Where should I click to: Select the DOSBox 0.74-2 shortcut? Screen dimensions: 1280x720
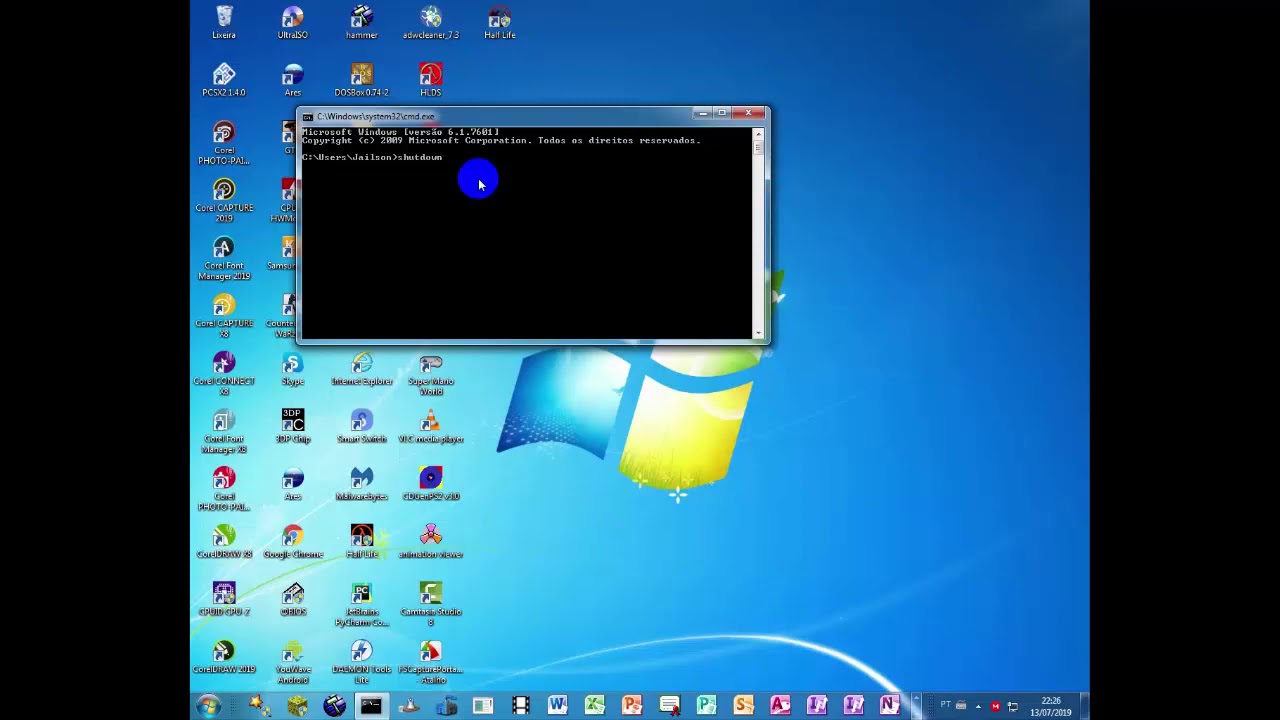click(x=361, y=80)
